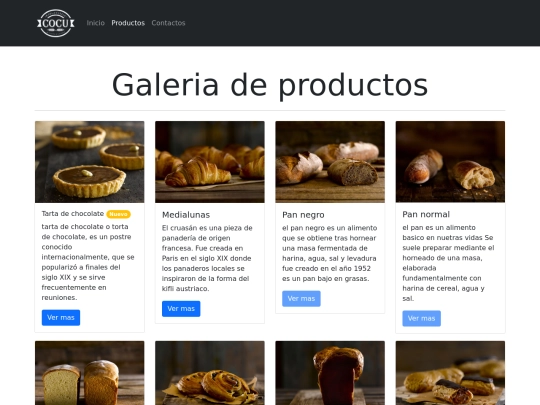Screen dimensions: 540x405
Task: Open the Pan normal baguette photo
Action: pyautogui.click(x=450, y=162)
